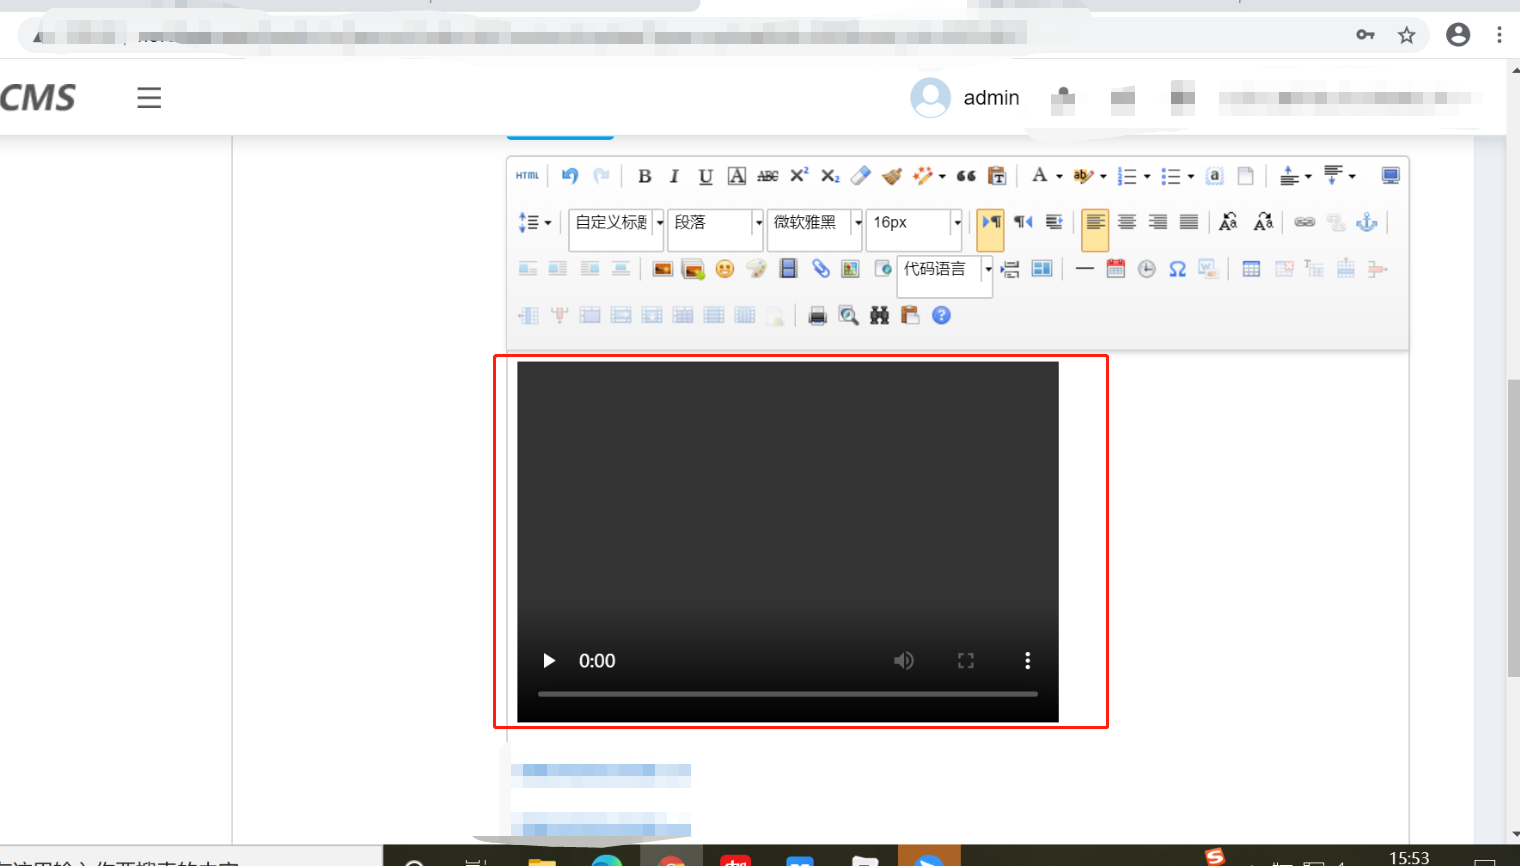This screenshot has width=1520, height=866.
Task: Open the CMS hamburger sidebar menu
Action: (x=149, y=98)
